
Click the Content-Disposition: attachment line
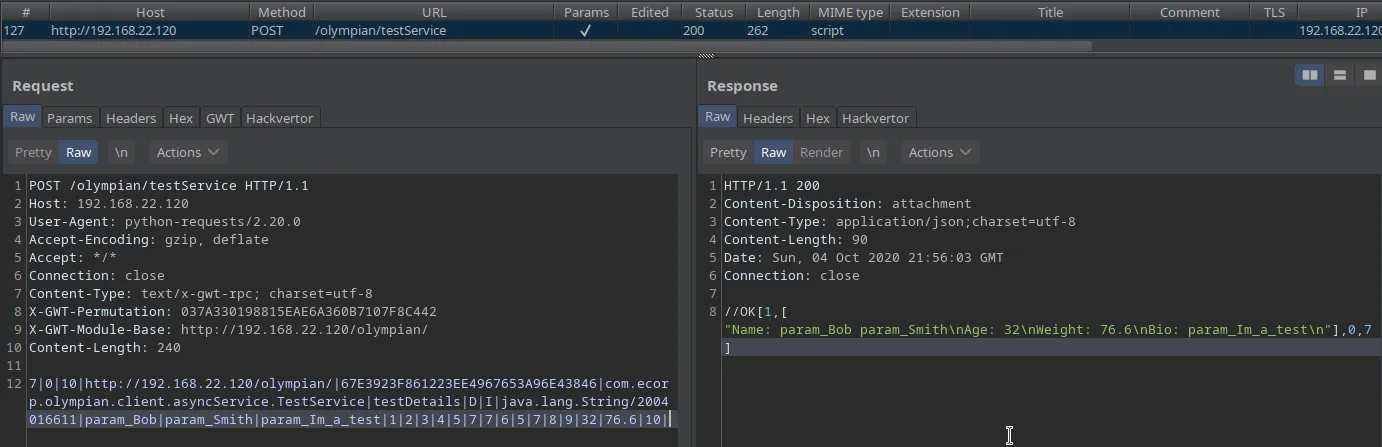848,204
